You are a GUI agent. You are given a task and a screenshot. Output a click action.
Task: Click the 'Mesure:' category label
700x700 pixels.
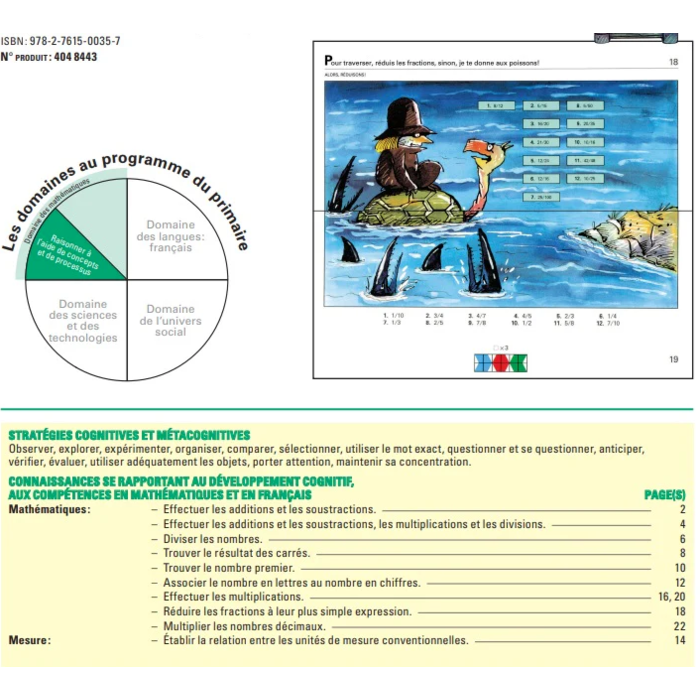tap(29, 640)
